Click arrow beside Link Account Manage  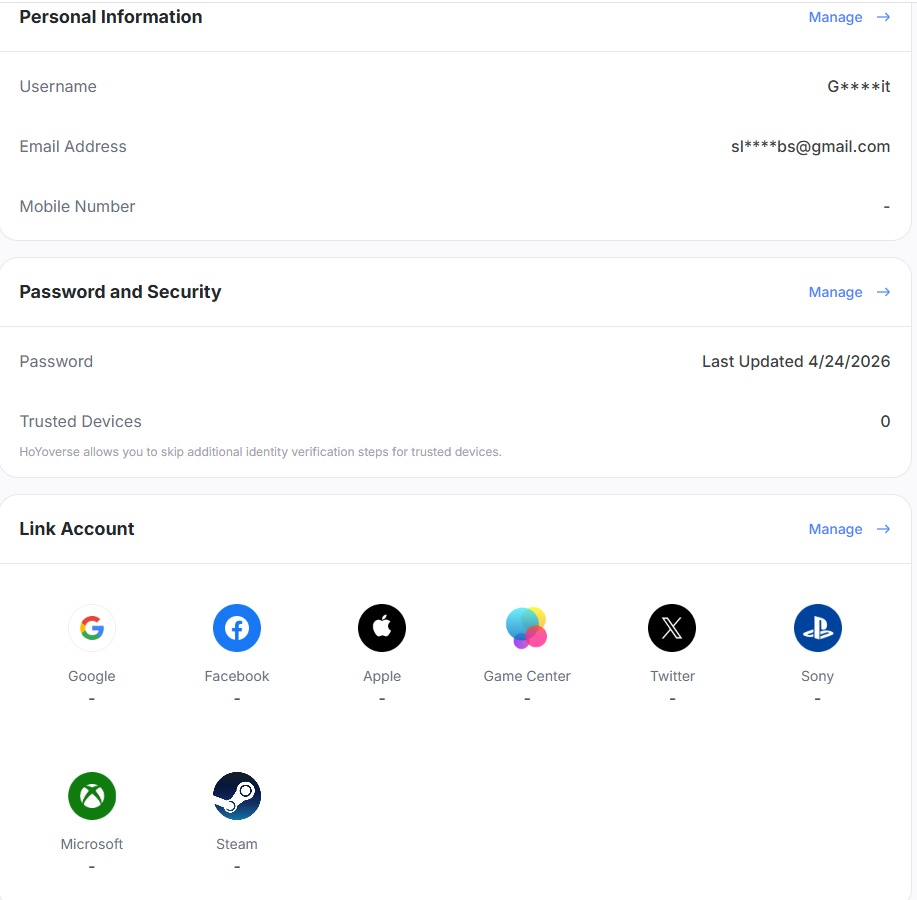[883, 529]
